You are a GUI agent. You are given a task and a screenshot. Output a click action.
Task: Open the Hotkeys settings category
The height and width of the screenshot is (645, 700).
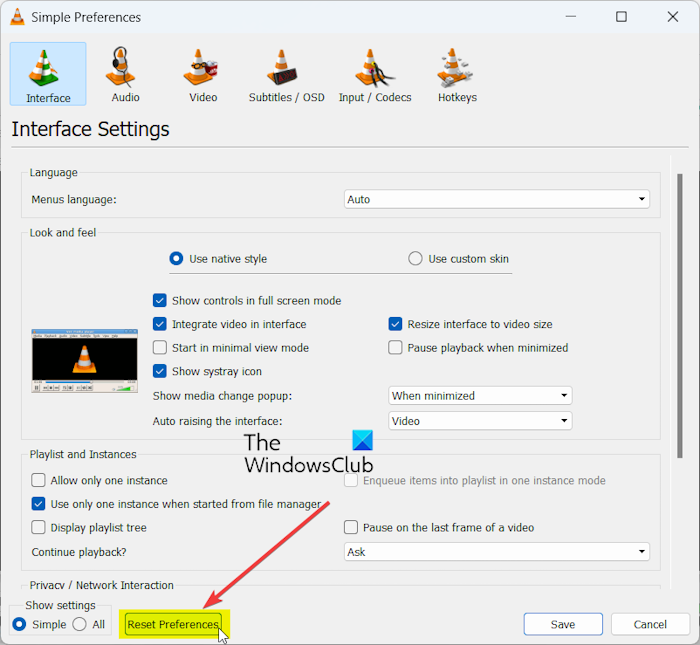pyautogui.click(x=457, y=74)
